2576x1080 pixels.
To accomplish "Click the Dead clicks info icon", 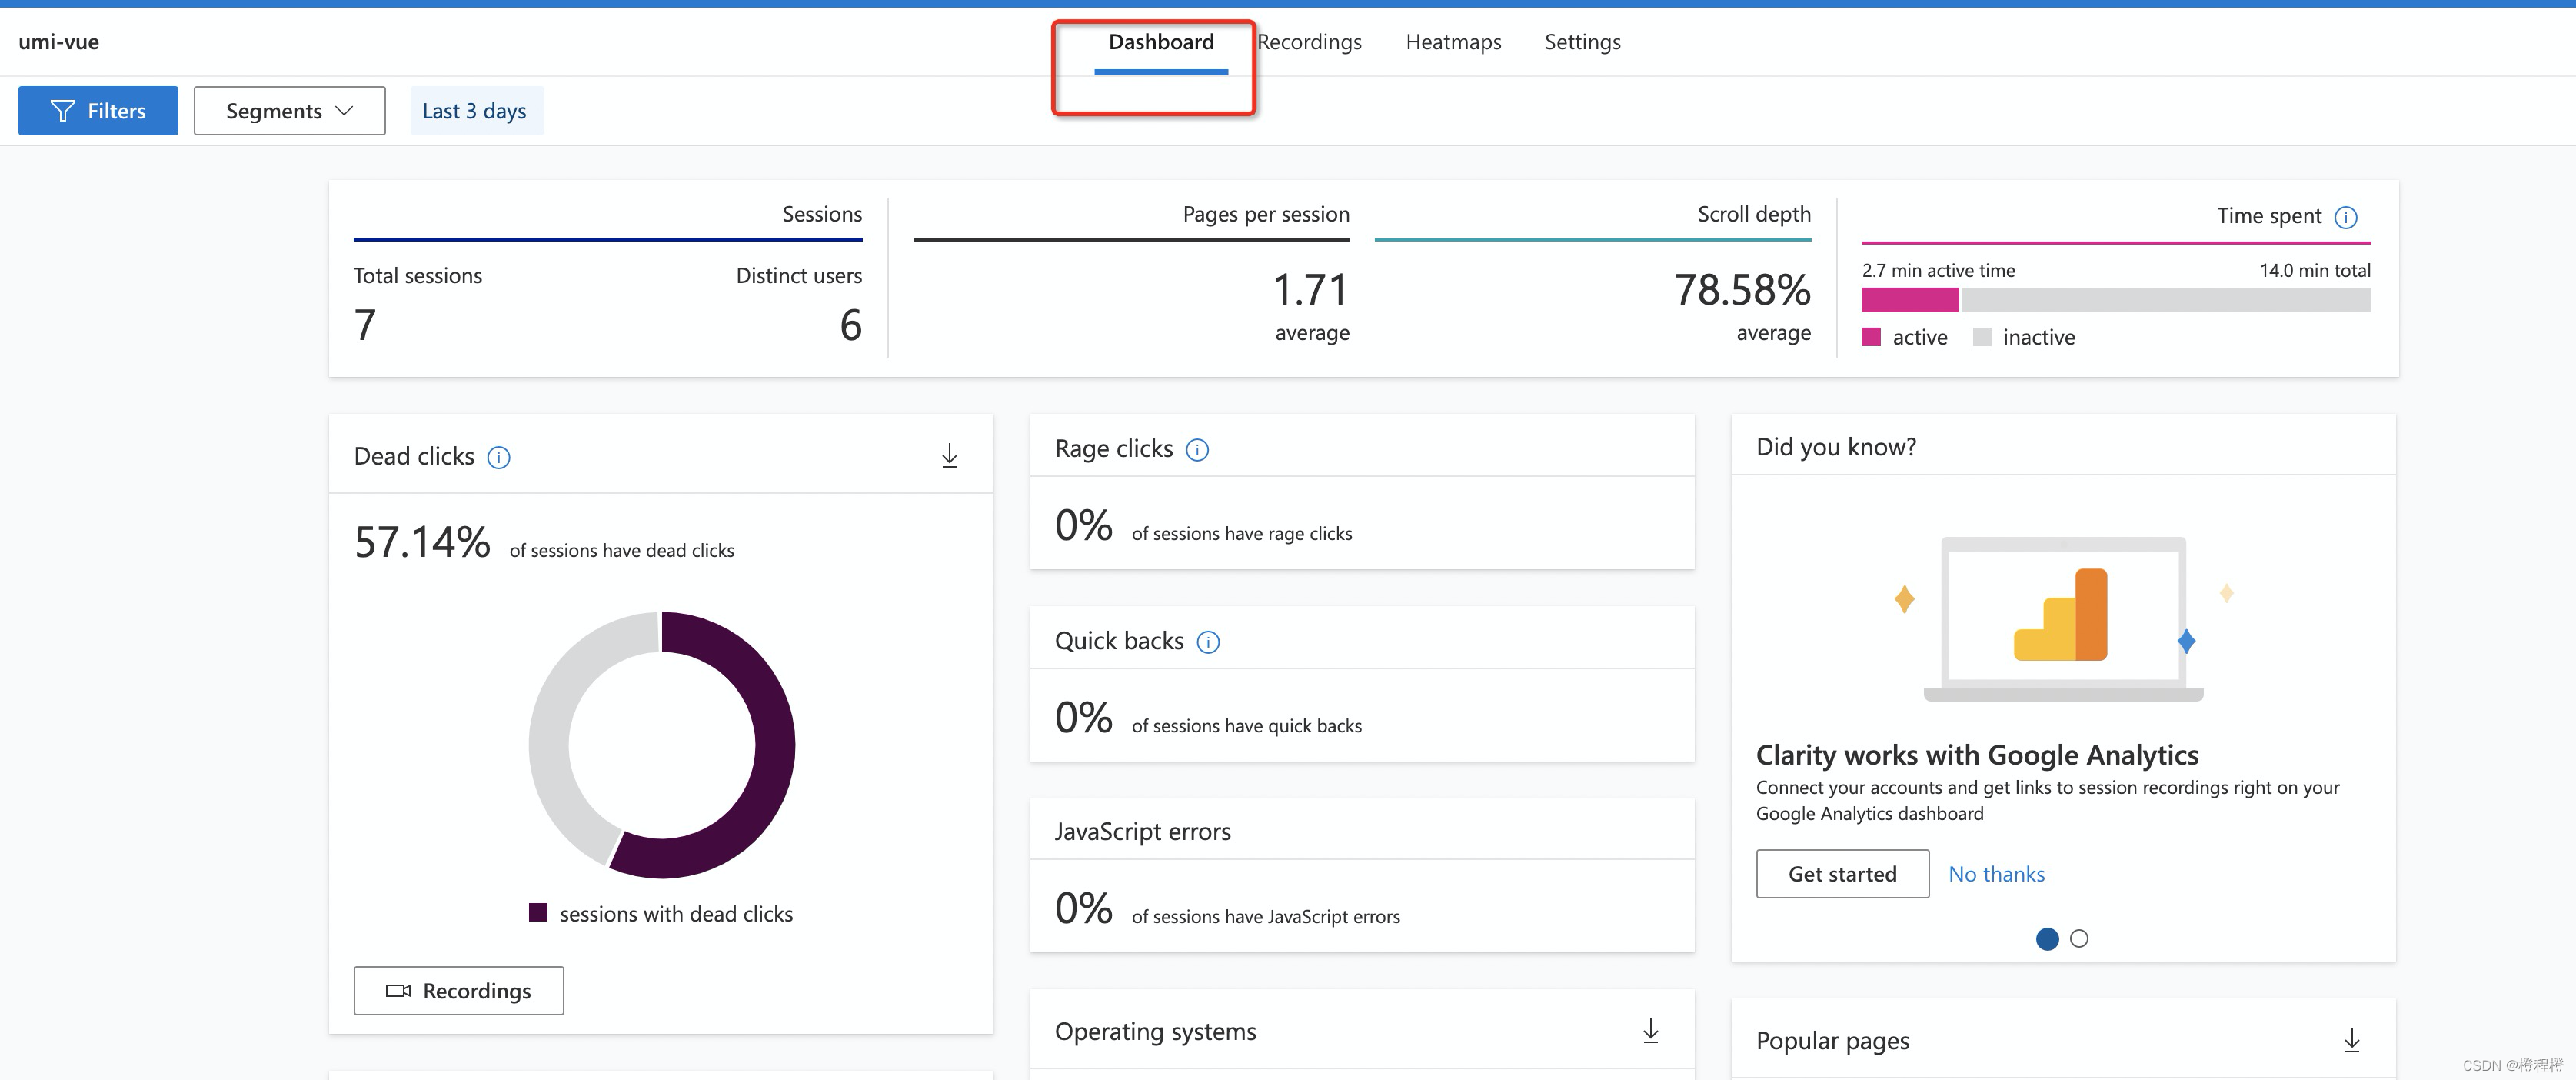I will (498, 457).
